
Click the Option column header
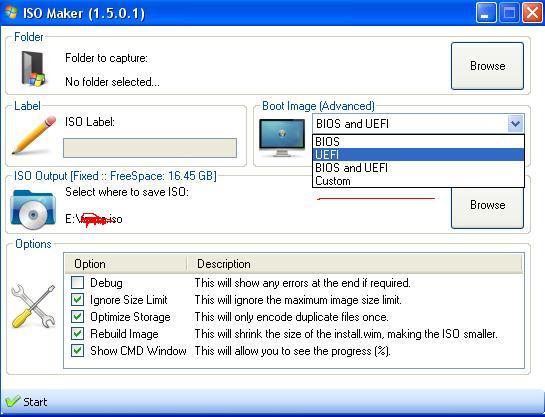click(x=125, y=264)
